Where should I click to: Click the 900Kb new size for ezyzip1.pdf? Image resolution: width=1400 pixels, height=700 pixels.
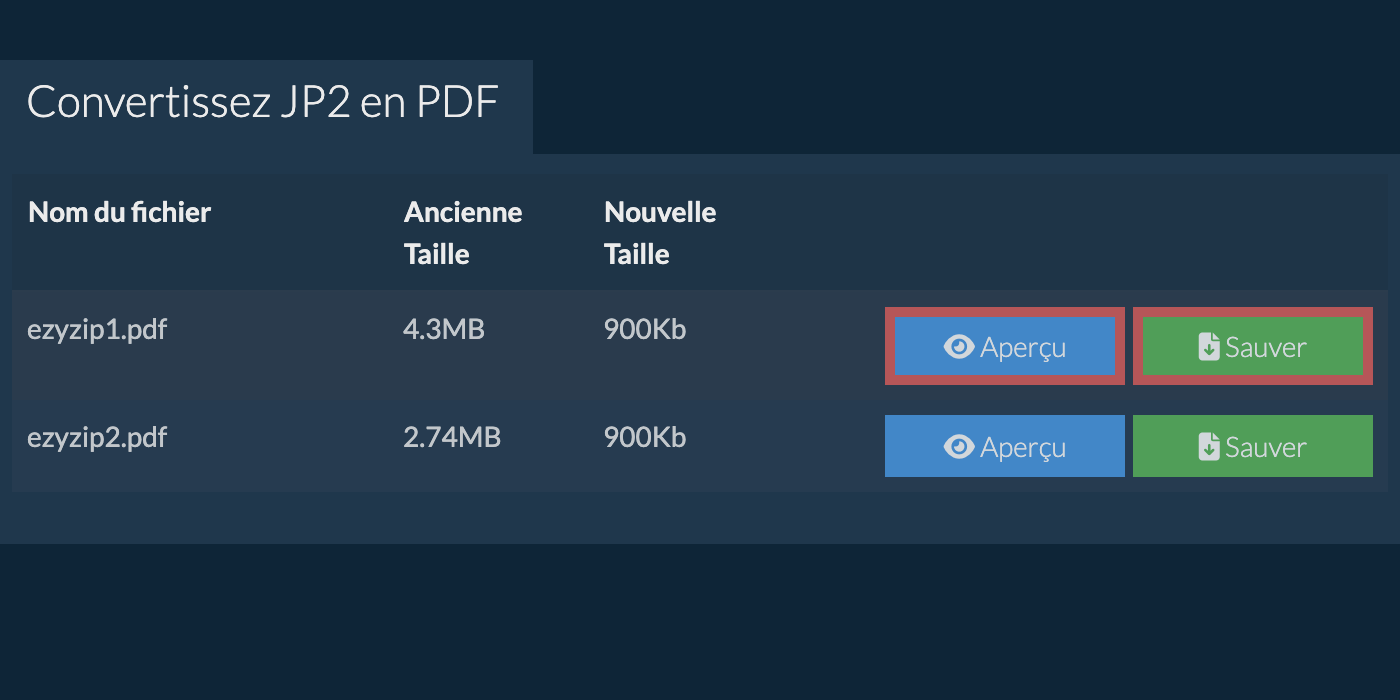click(x=645, y=329)
